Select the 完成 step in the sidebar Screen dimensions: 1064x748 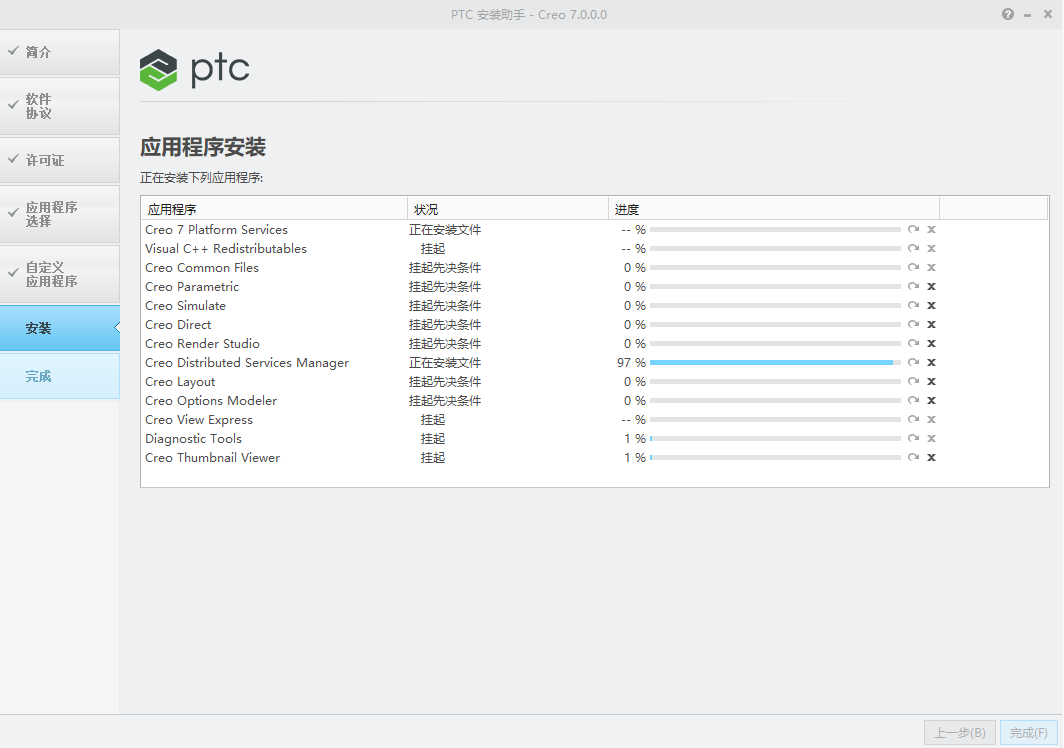click(60, 375)
